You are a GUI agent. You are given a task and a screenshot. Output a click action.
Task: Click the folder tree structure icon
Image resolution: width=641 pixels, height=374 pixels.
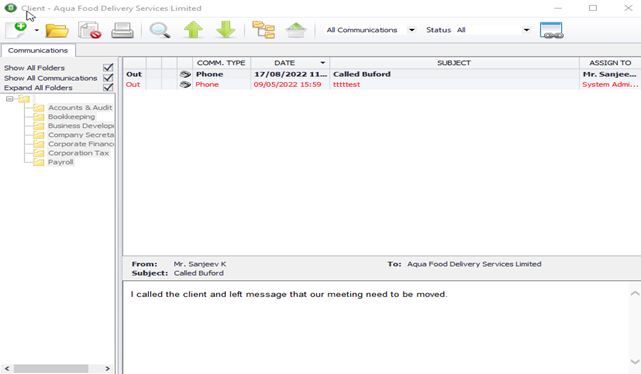coord(264,30)
